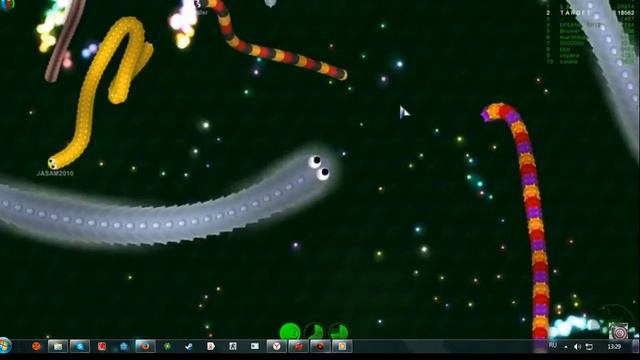Click the JASAM2010 player name label
The image size is (640, 360).
55,173
